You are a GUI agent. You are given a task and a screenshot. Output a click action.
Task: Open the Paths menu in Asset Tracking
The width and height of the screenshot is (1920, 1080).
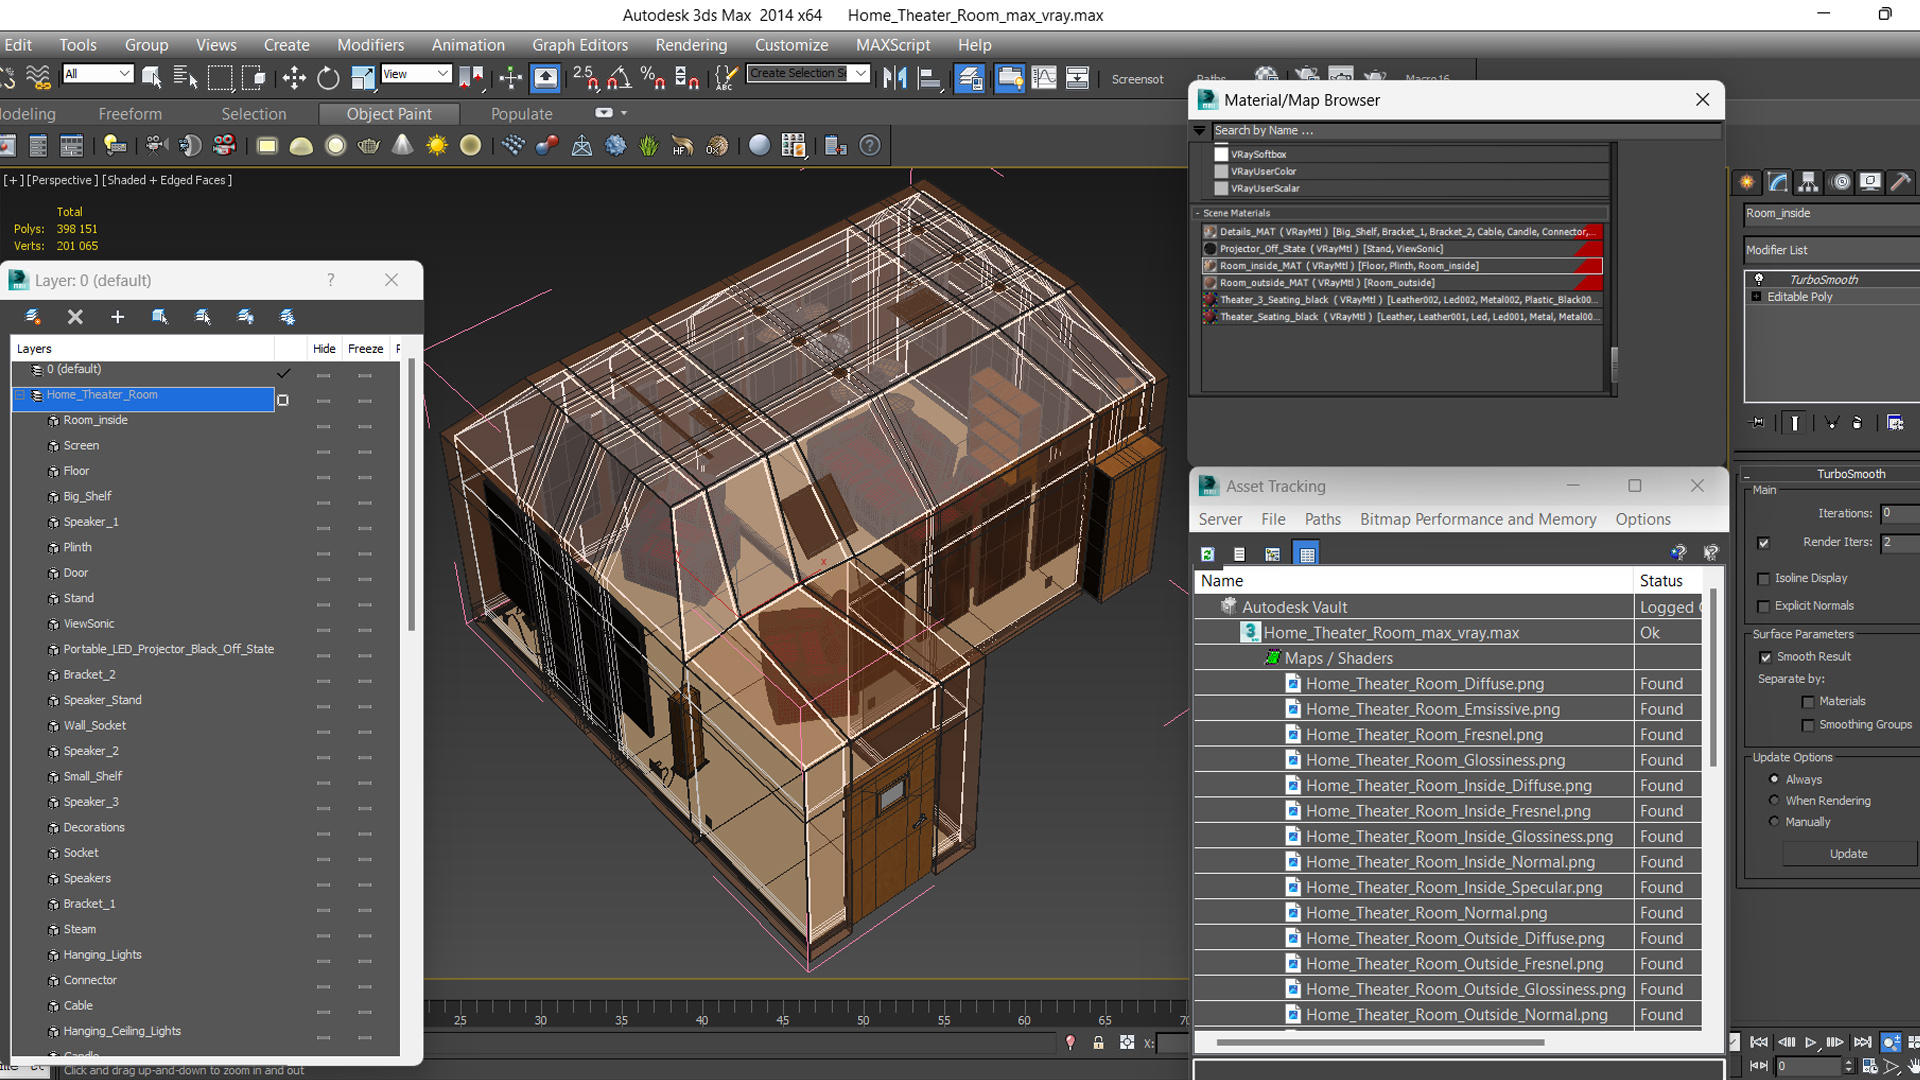coord(1322,519)
